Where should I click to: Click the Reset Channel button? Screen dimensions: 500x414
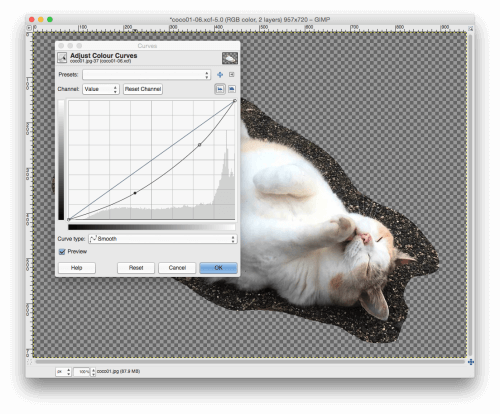coord(143,89)
